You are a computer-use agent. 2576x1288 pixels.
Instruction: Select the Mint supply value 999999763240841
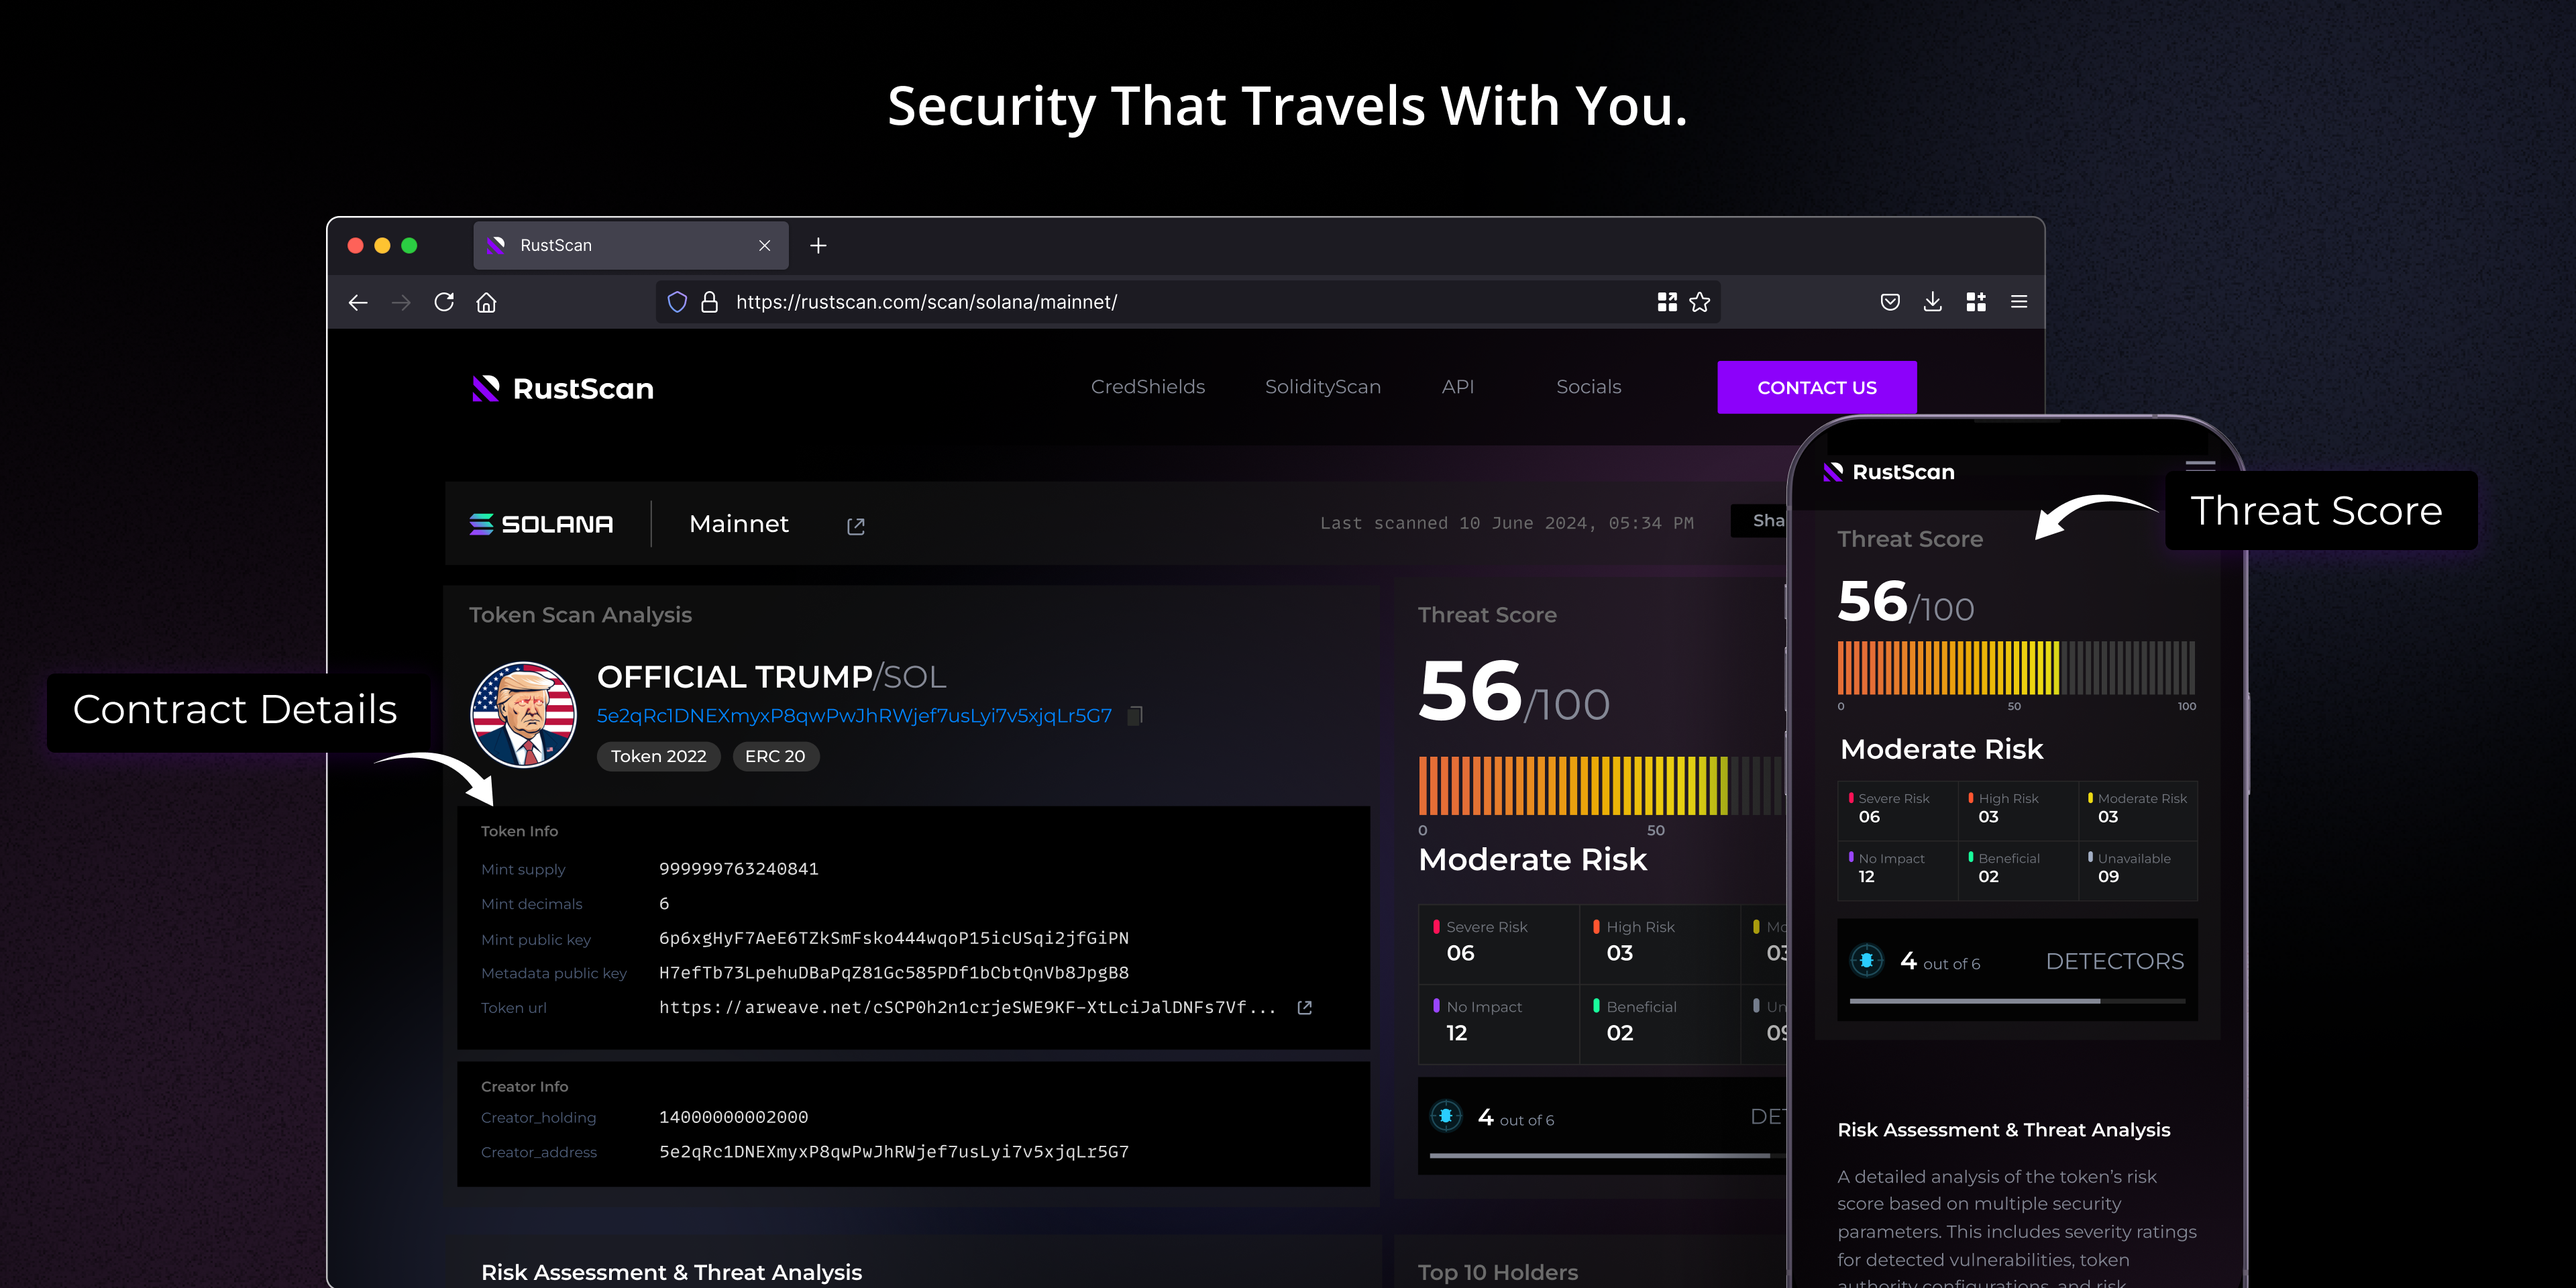(739, 869)
